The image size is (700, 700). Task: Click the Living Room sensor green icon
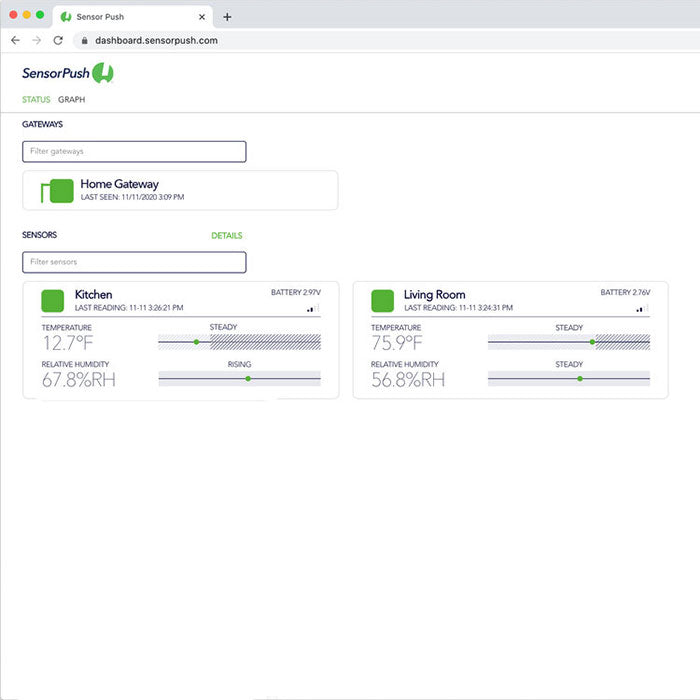[x=382, y=300]
